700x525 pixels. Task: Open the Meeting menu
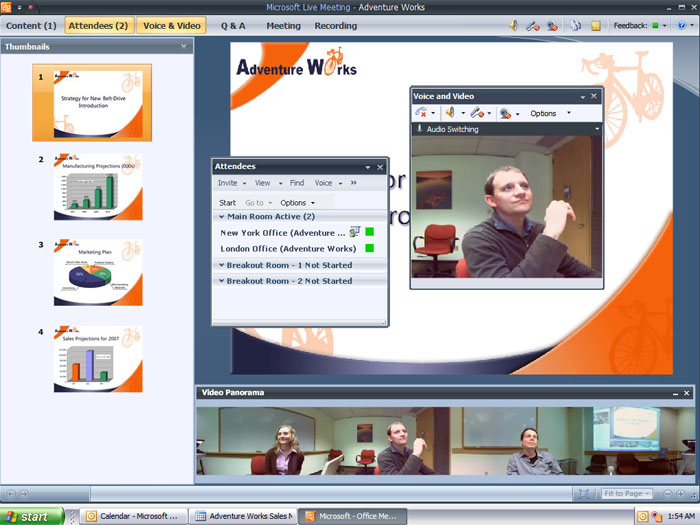[283, 26]
